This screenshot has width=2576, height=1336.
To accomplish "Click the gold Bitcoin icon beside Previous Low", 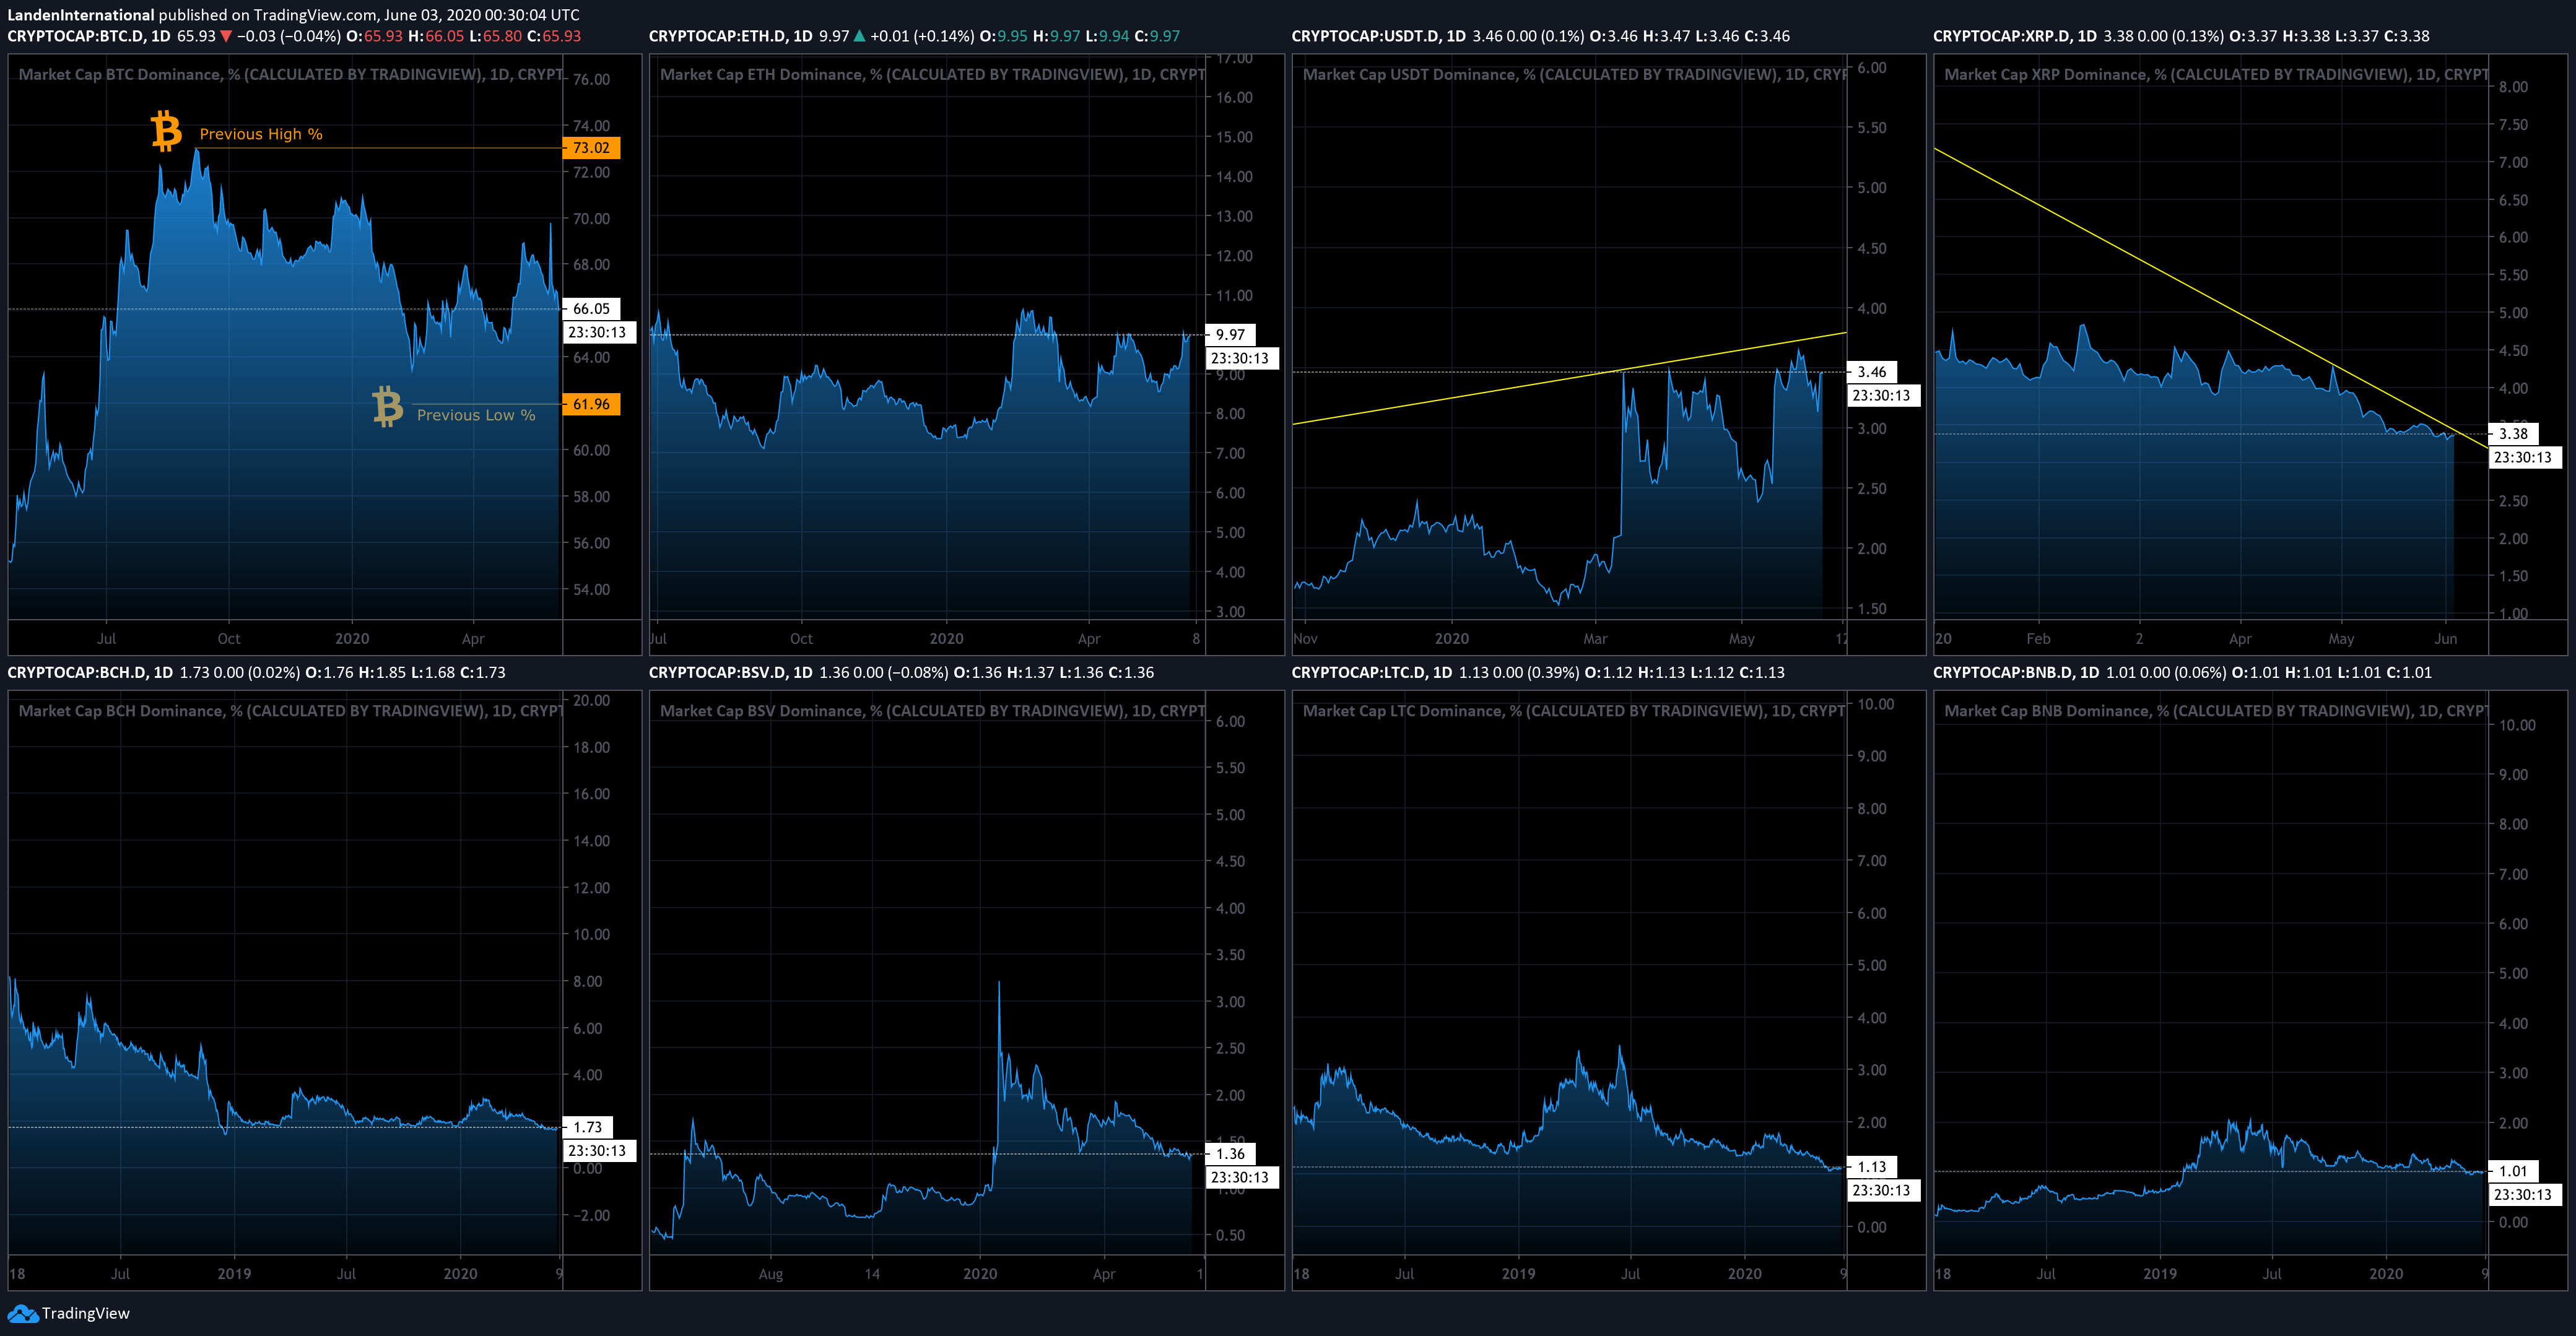I will coord(387,407).
